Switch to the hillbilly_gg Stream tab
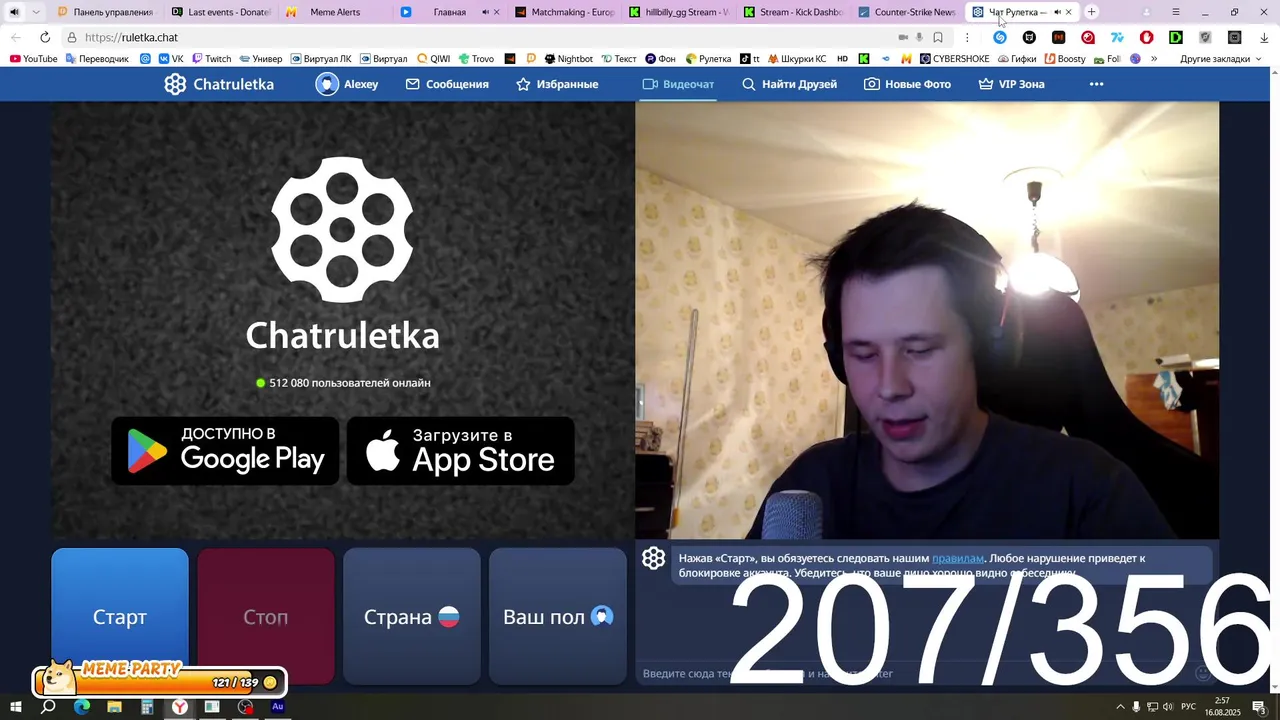Screen dimensions: 1280x720 pos(677,12)
